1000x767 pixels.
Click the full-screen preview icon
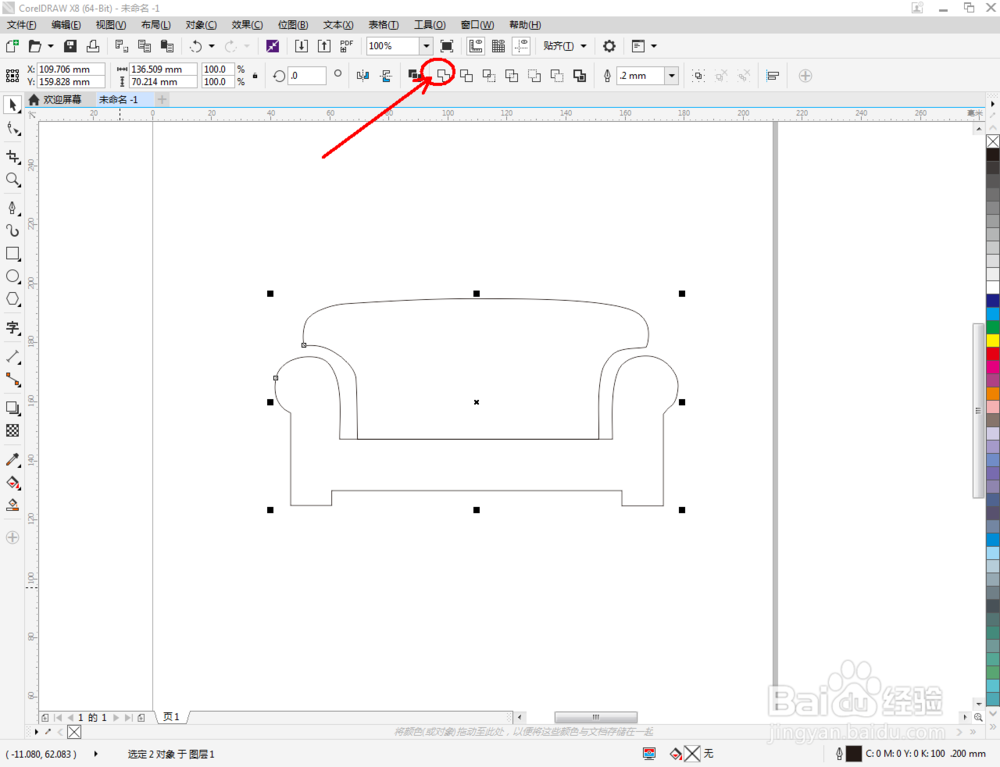tap(447, 46)
